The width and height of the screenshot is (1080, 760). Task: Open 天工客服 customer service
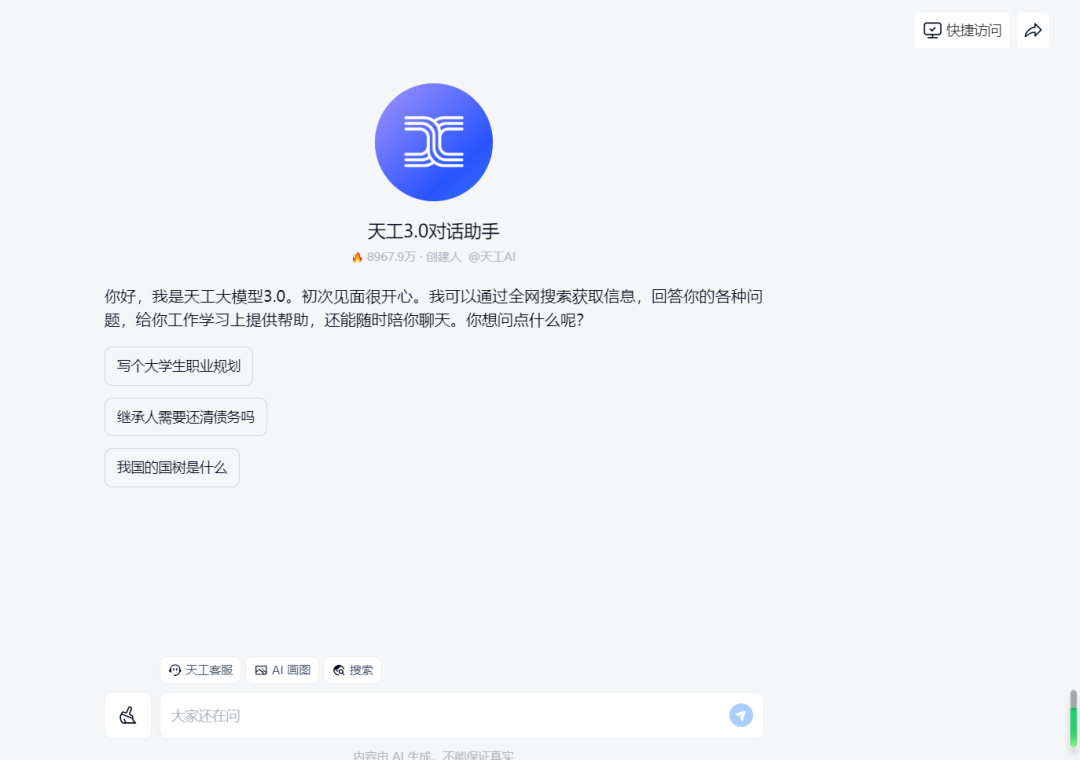pyautogui.click(x=200, y=670)
